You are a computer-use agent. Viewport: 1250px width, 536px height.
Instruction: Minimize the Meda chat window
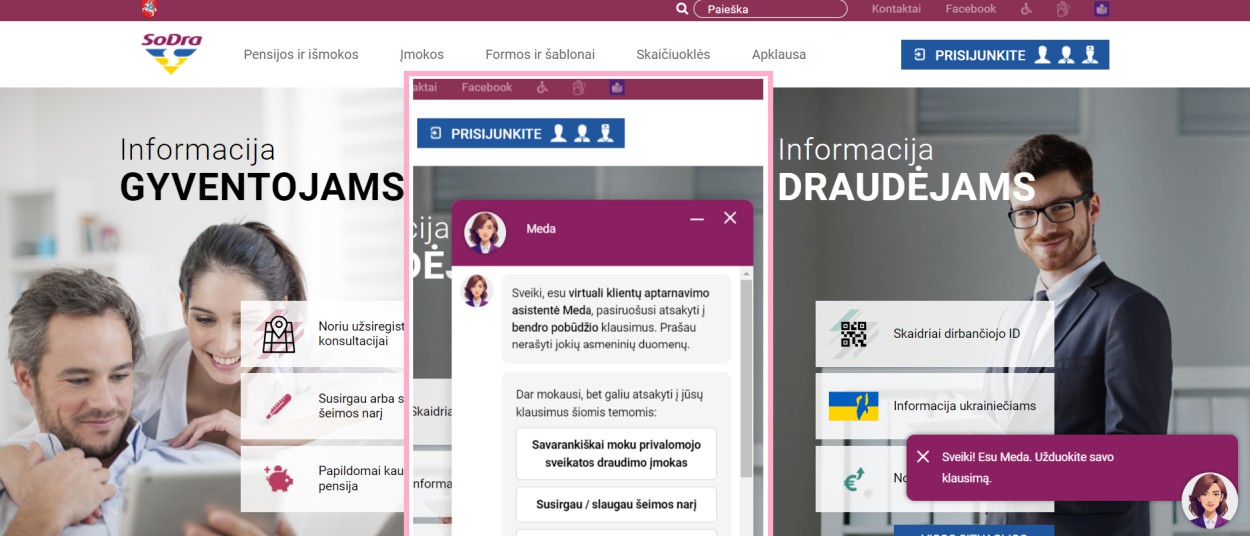697,218
